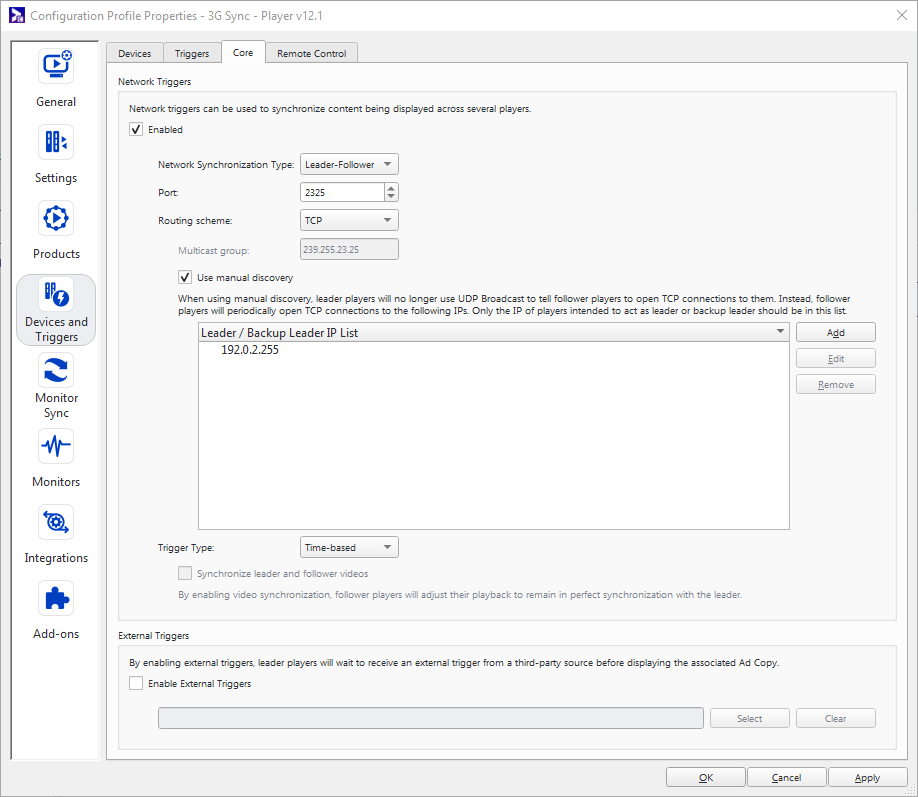Open the Add-ons puzzle icon
The width and height of the screenshot is (918, 797).
(56, 598)
